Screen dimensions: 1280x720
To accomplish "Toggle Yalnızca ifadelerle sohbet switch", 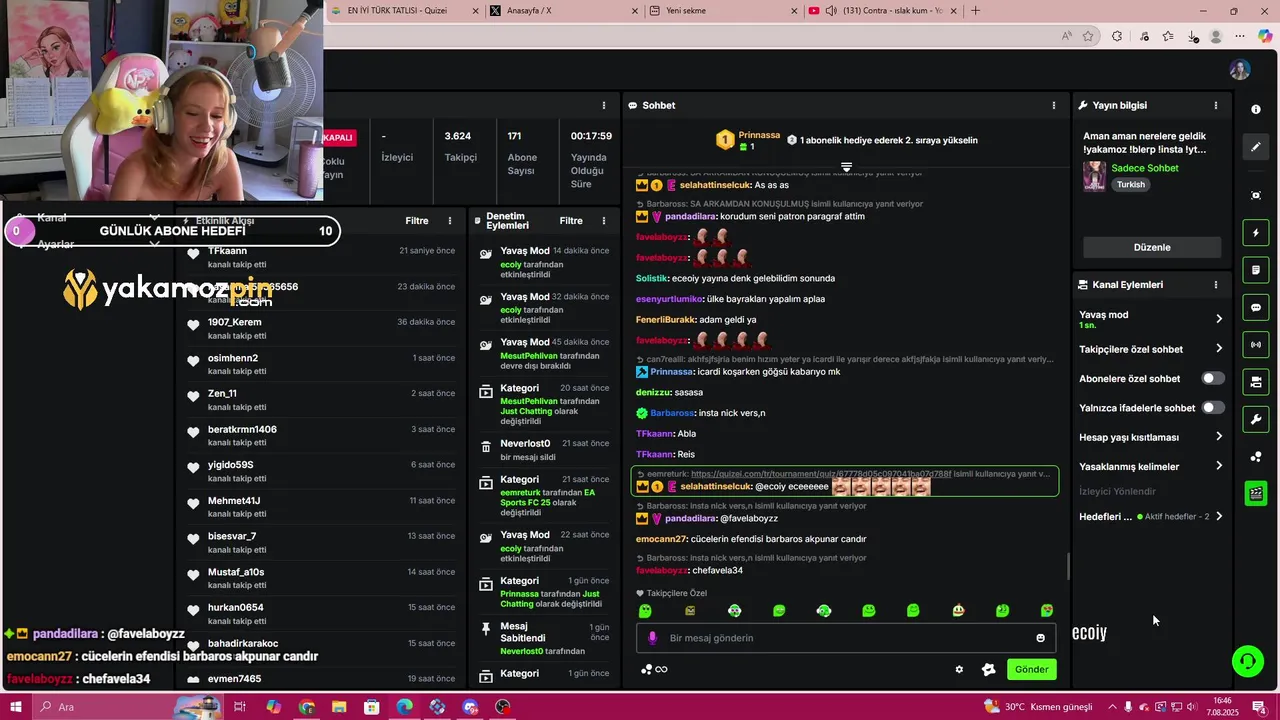I will pos(1212,408).
